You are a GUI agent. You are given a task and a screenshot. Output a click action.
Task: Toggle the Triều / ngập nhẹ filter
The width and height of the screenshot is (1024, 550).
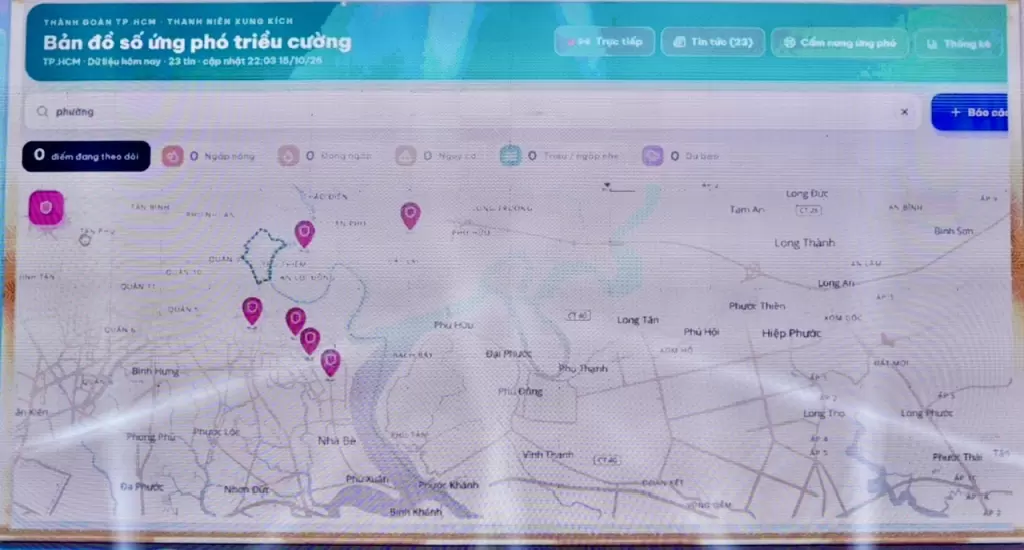click(x=560, y=156)
